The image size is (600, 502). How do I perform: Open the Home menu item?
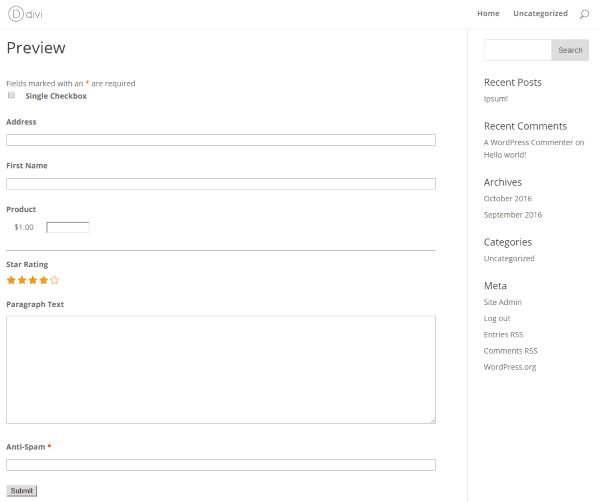point(488,14)
